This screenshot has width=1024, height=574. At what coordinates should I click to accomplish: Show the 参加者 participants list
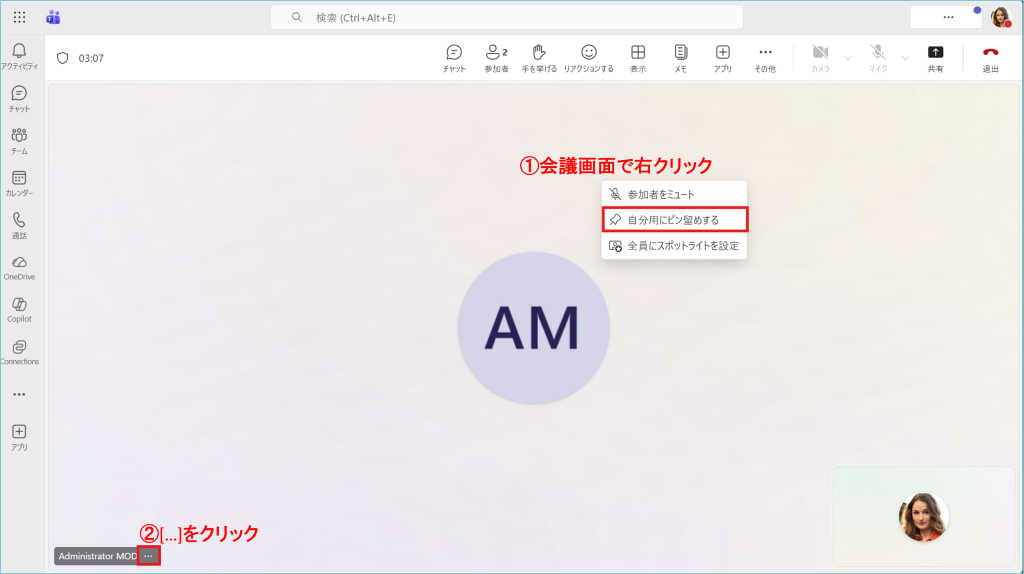(x=496, y=58)
